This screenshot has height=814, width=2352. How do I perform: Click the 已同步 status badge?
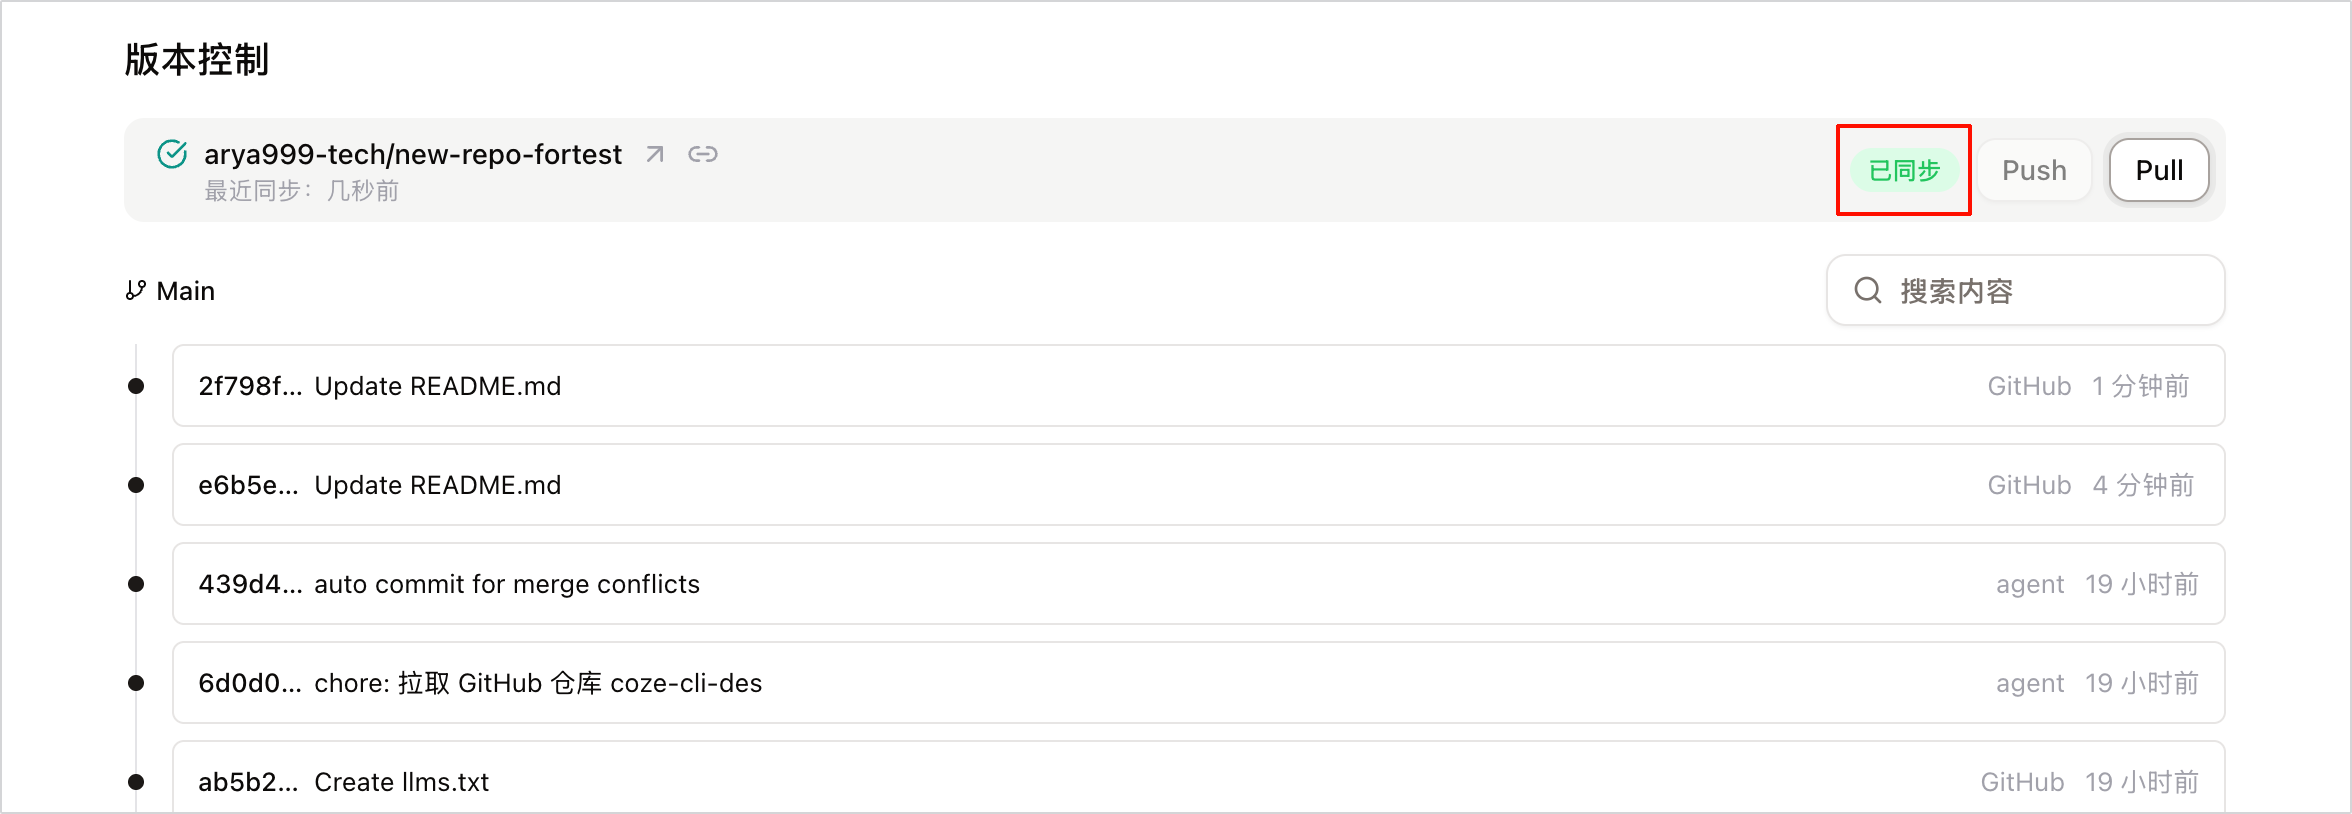pyautogui.click(x=1904, y=170)
